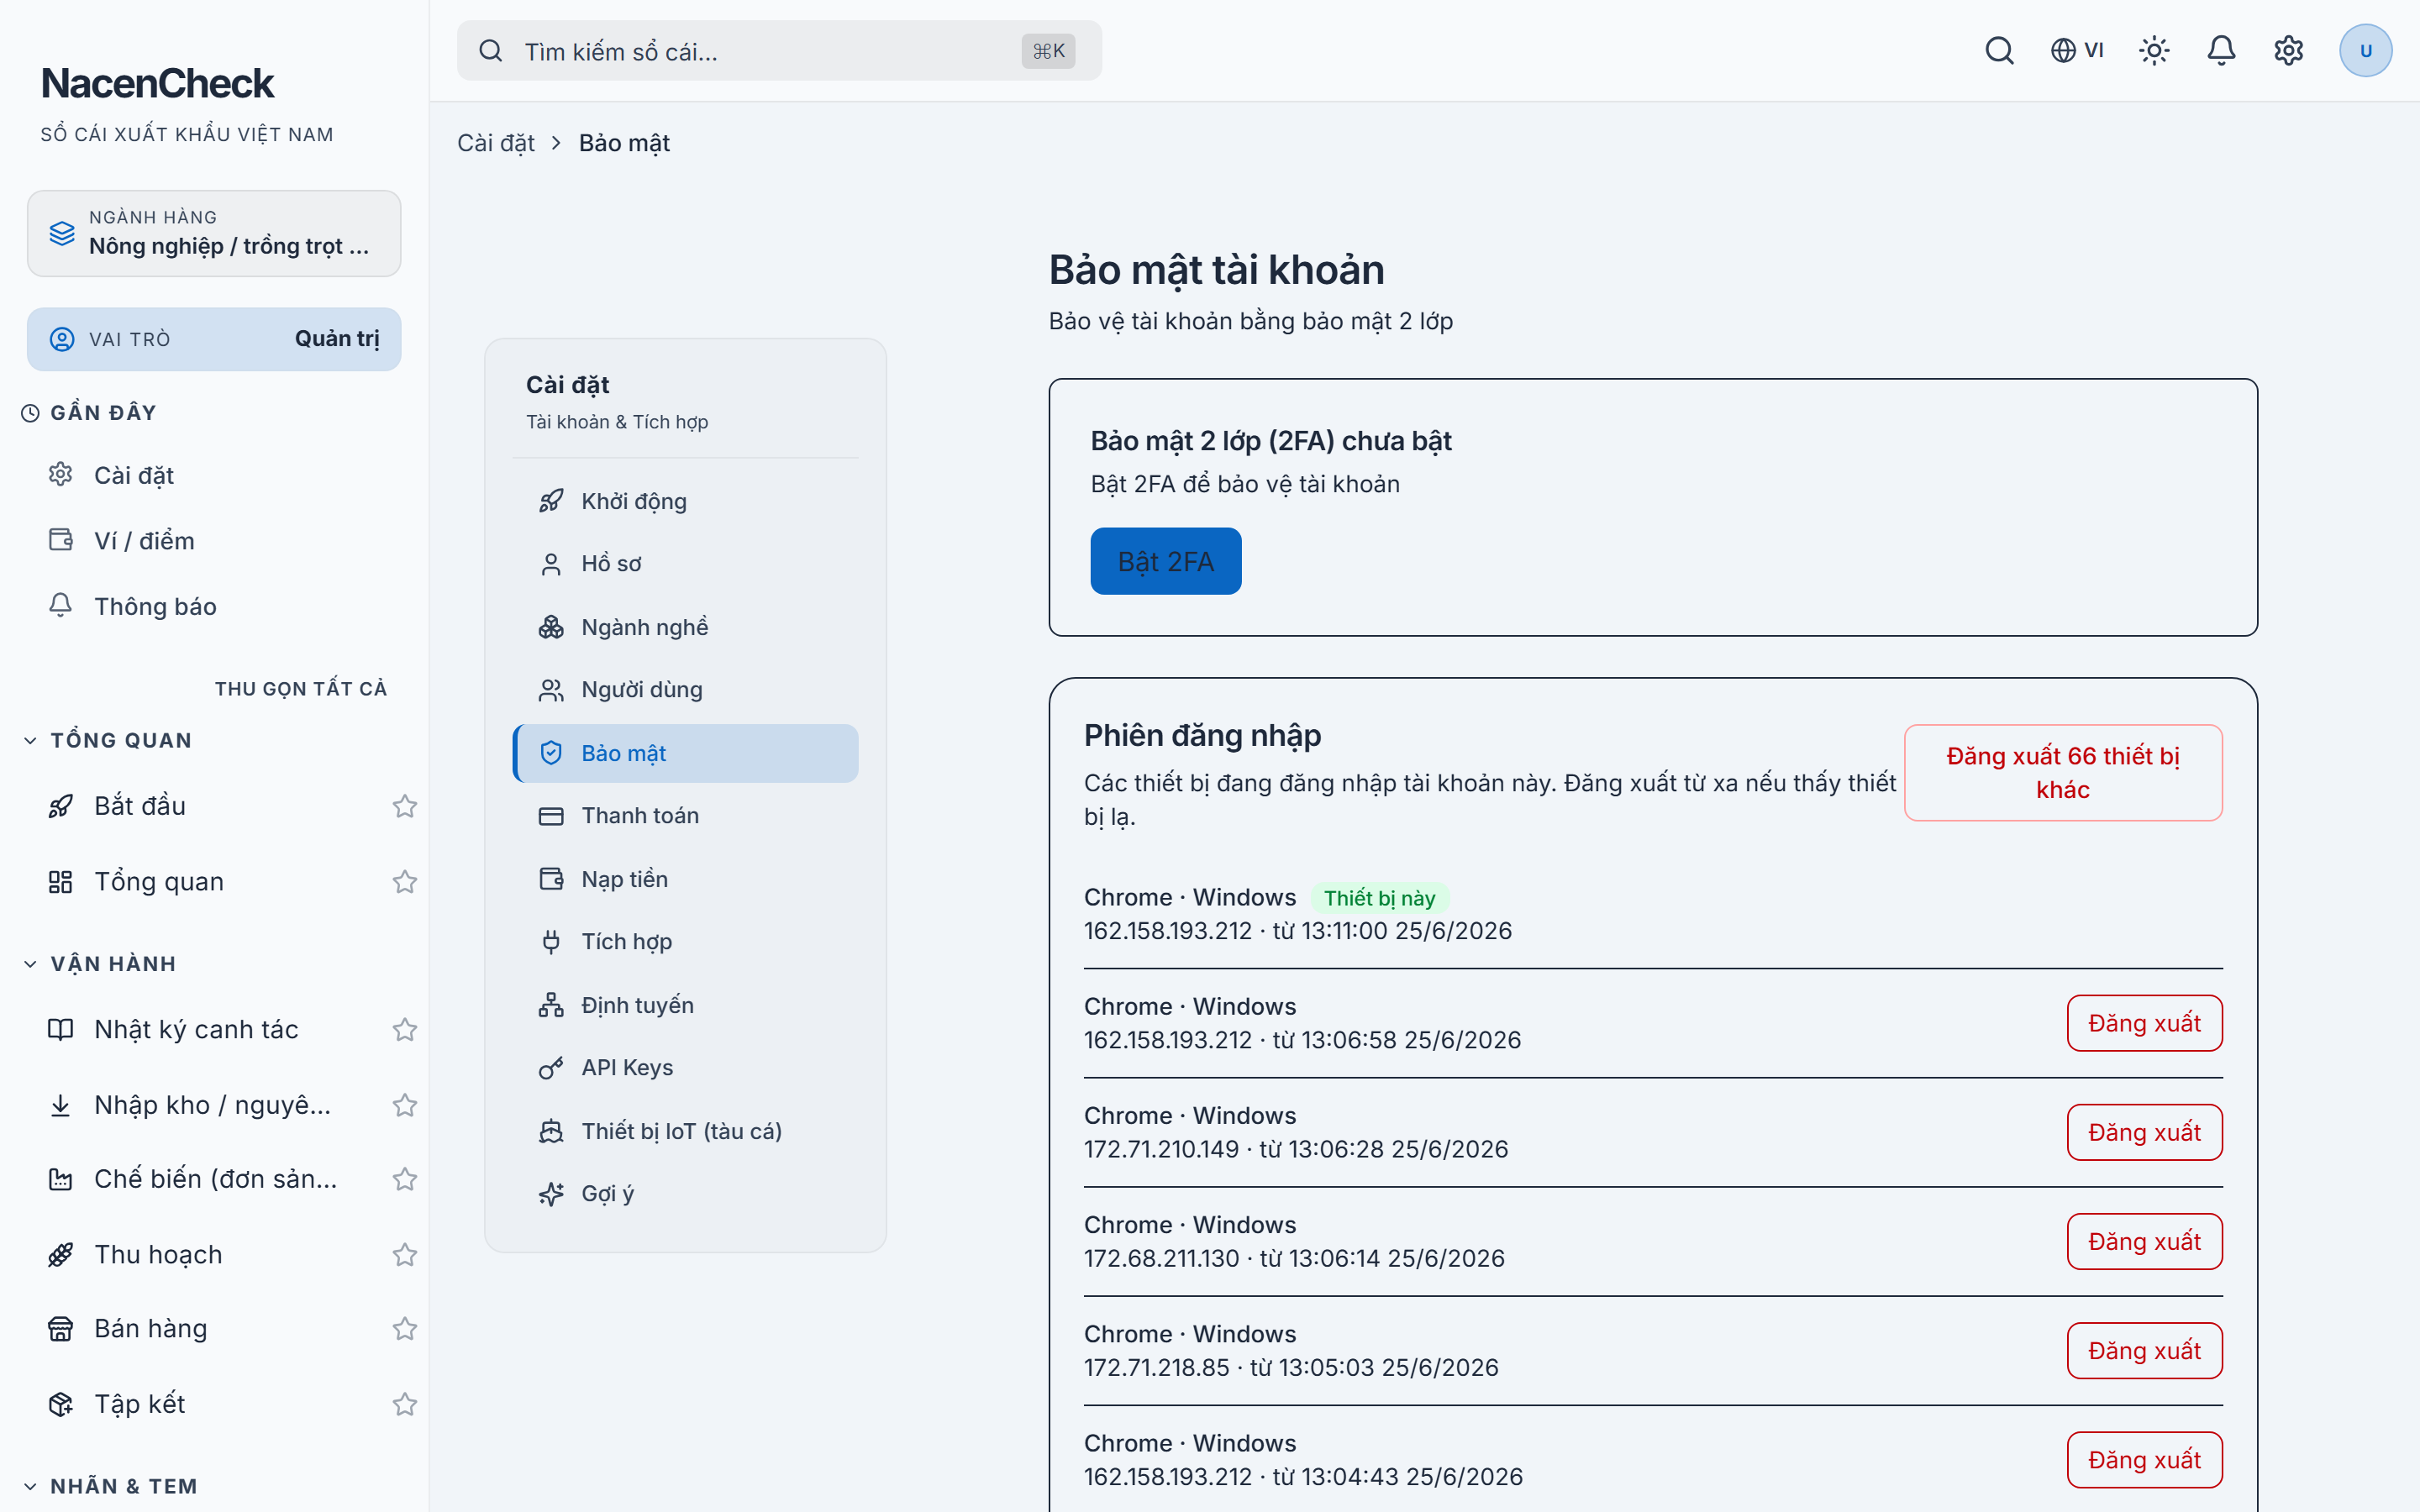2420x1512 pixels.
Task: Toggle light/dark theme sun icon
Action: [2154, 50]
